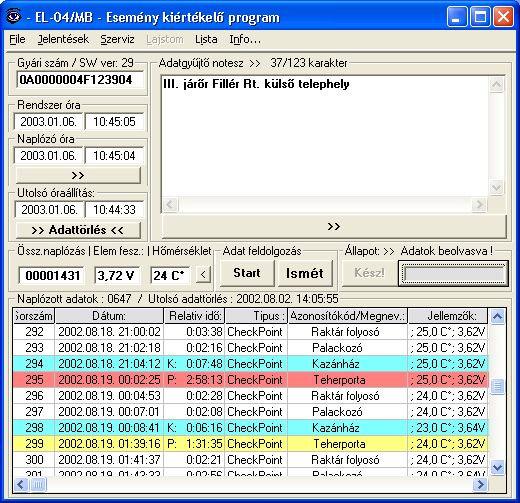520x503 pixels.
Task: Close the EL-04/MB window
Action: point(503,17)
